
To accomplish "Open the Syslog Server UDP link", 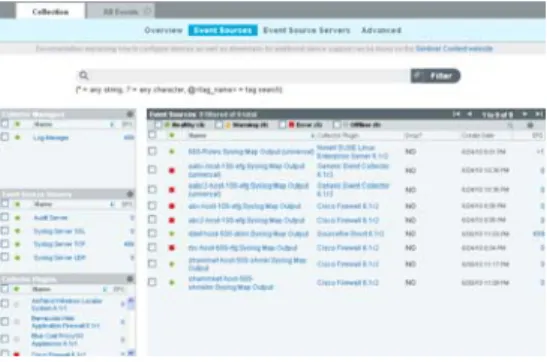I will click(59, 258).
